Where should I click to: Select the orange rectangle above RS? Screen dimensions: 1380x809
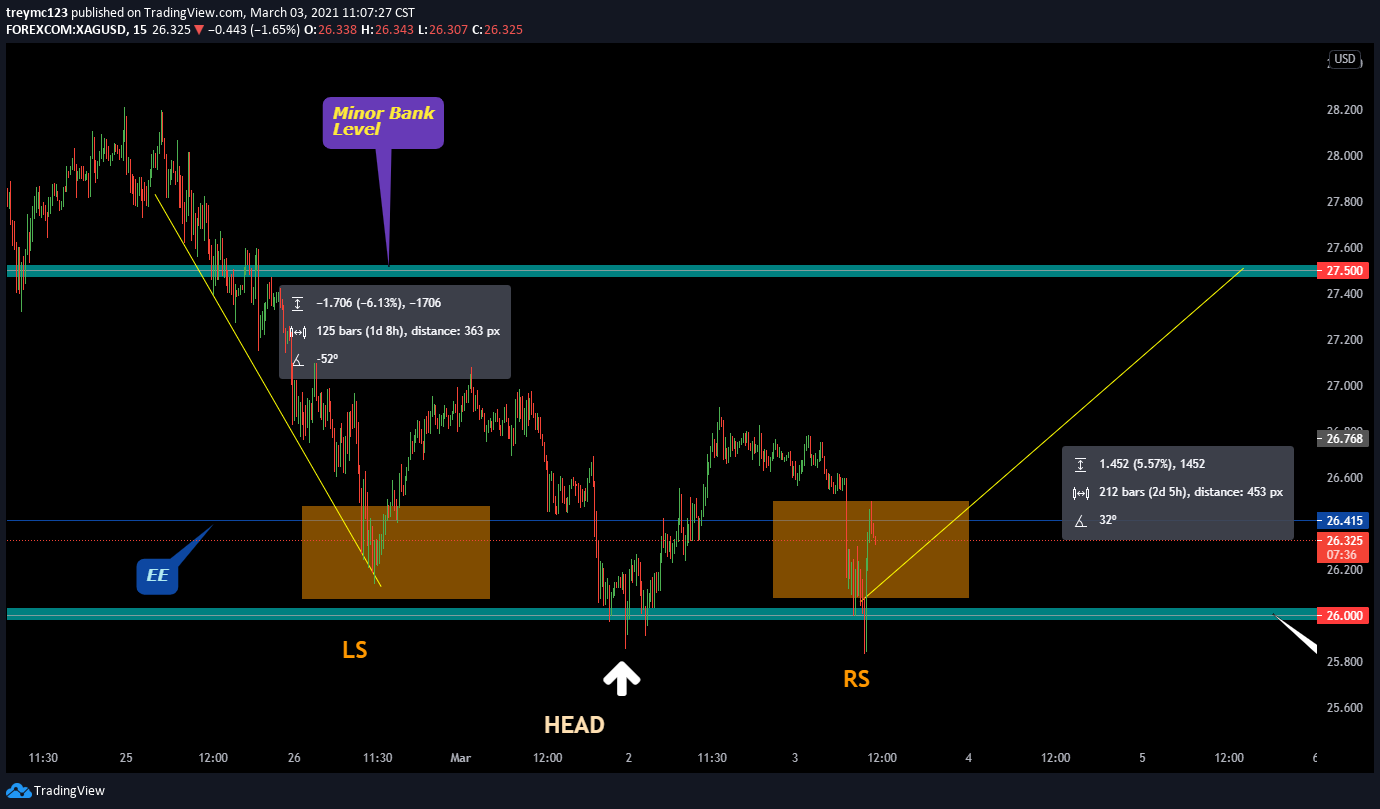pos(871,550)
